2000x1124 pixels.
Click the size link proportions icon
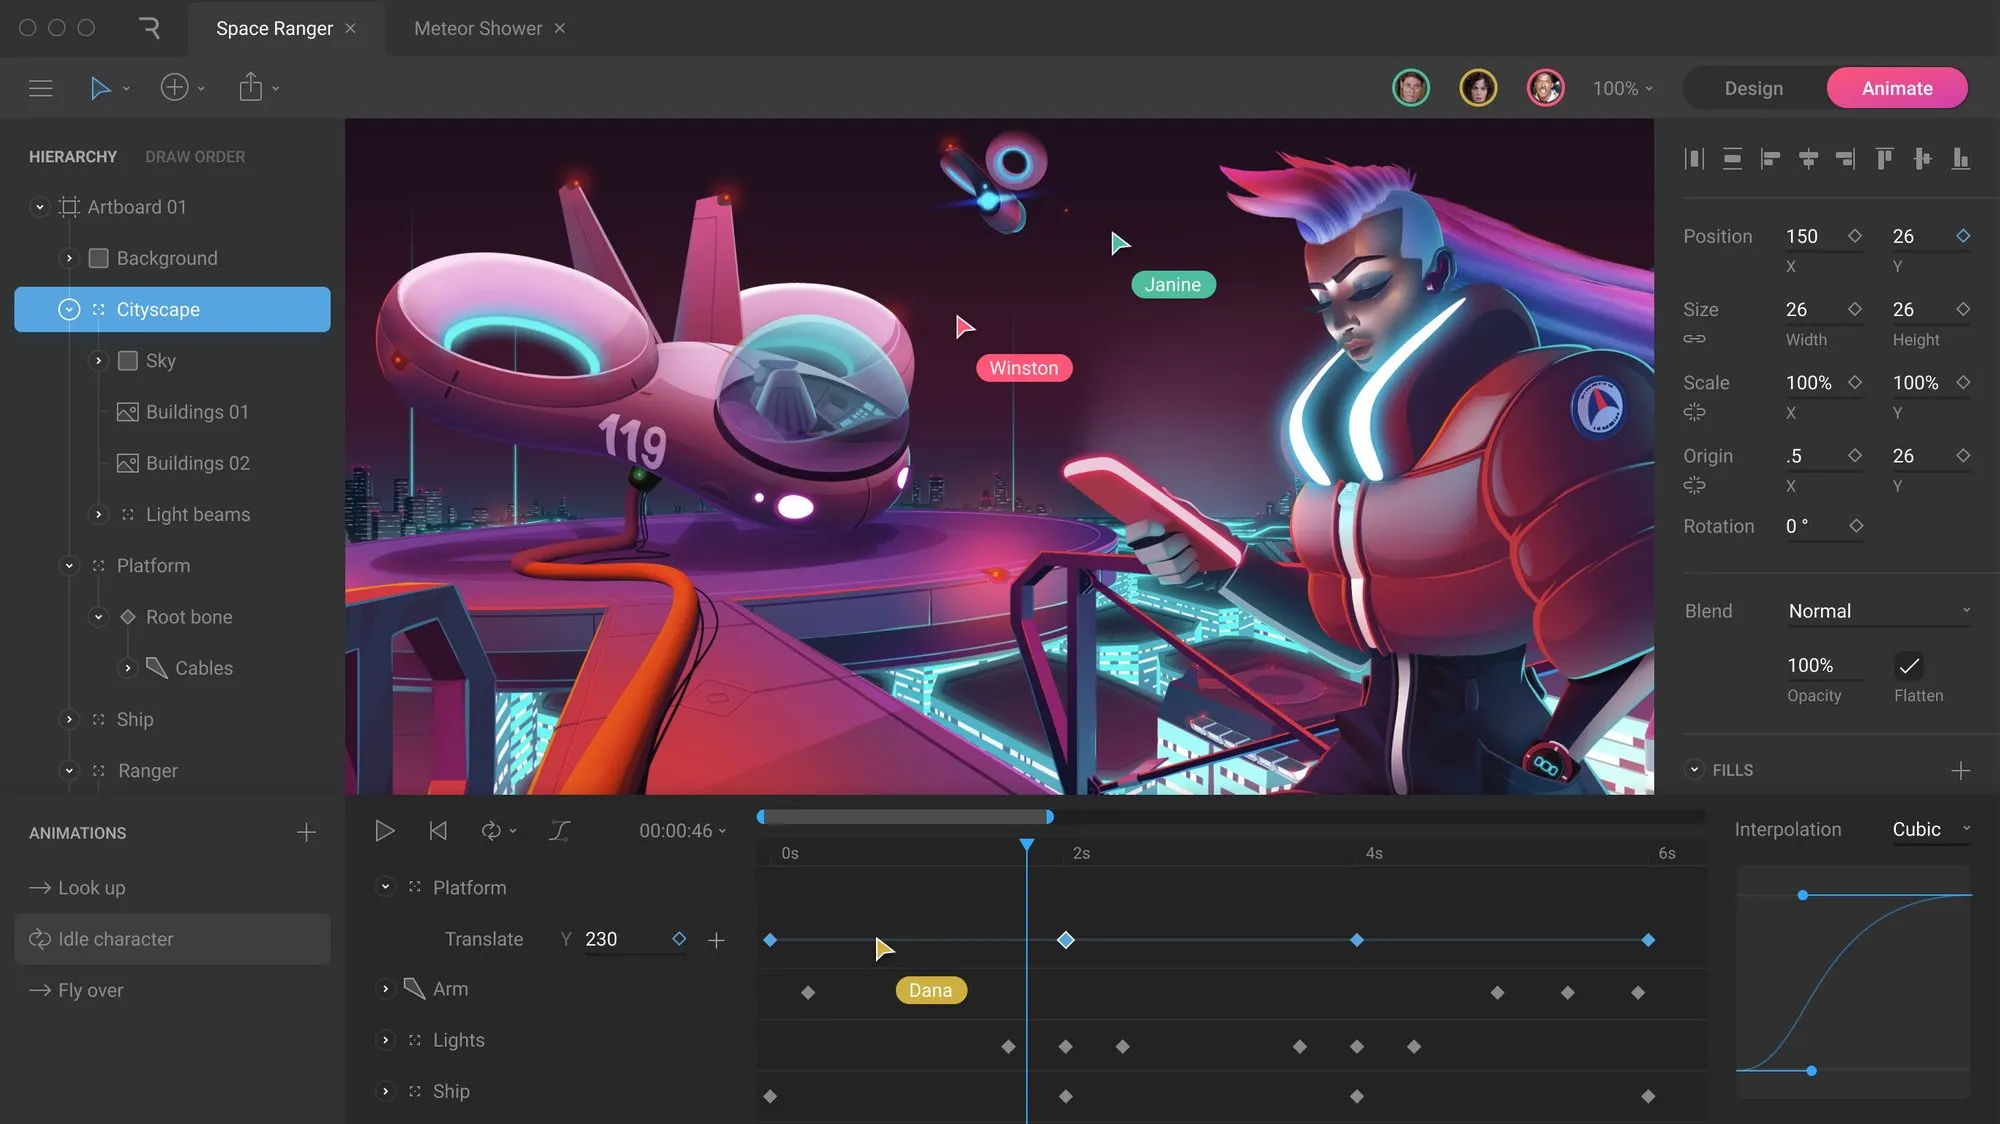[1694, 339]
